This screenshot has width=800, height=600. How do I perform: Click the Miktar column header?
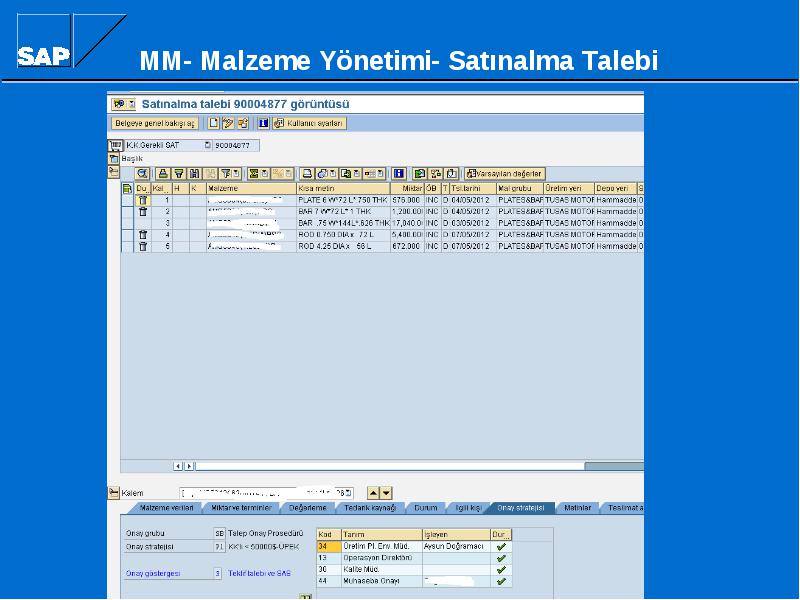point(407,189)
